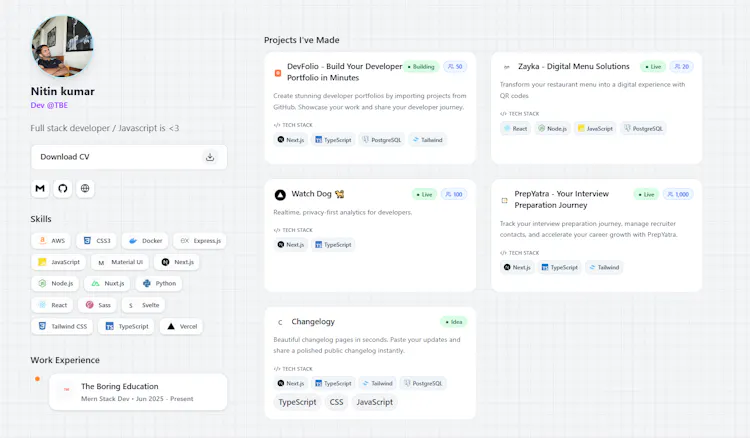
Task: Click the Next.js tag in Changelogy card
Action: click(x=290, y=383)
